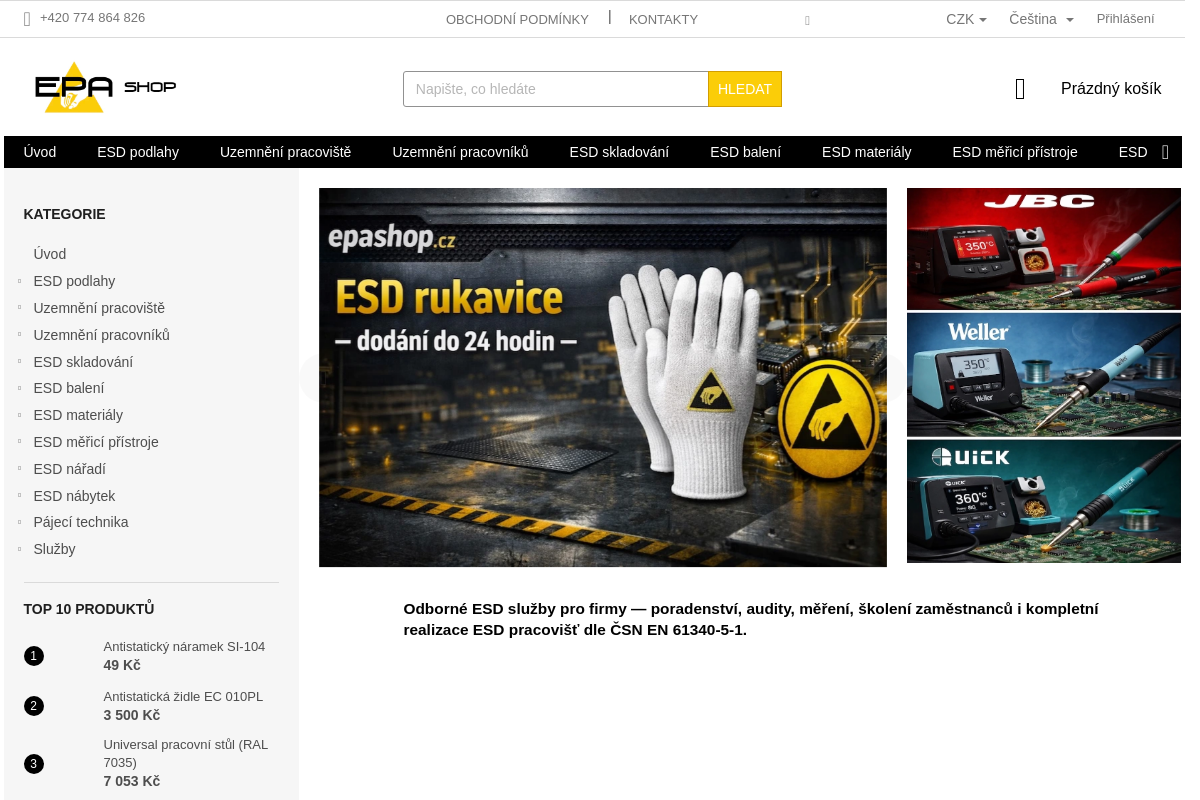The width and height of the screenshot is (1200, 800).
Task: Open the CZK currency dropdown
Action: tap(966, 19)
